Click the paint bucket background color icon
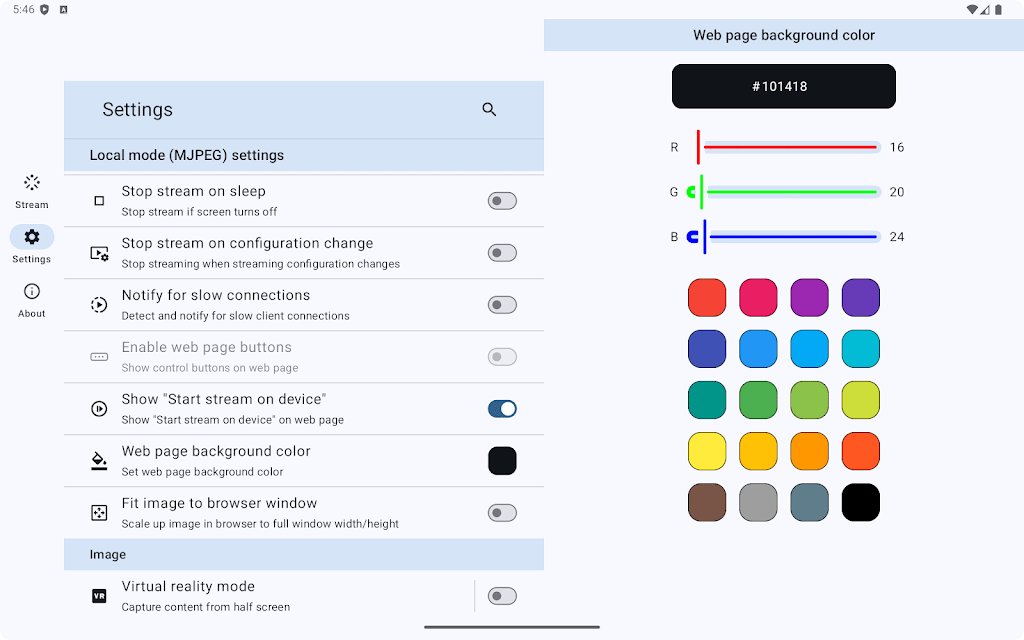Image resolution: width=1024 pixels, height=640 pixels. [99, 461]
